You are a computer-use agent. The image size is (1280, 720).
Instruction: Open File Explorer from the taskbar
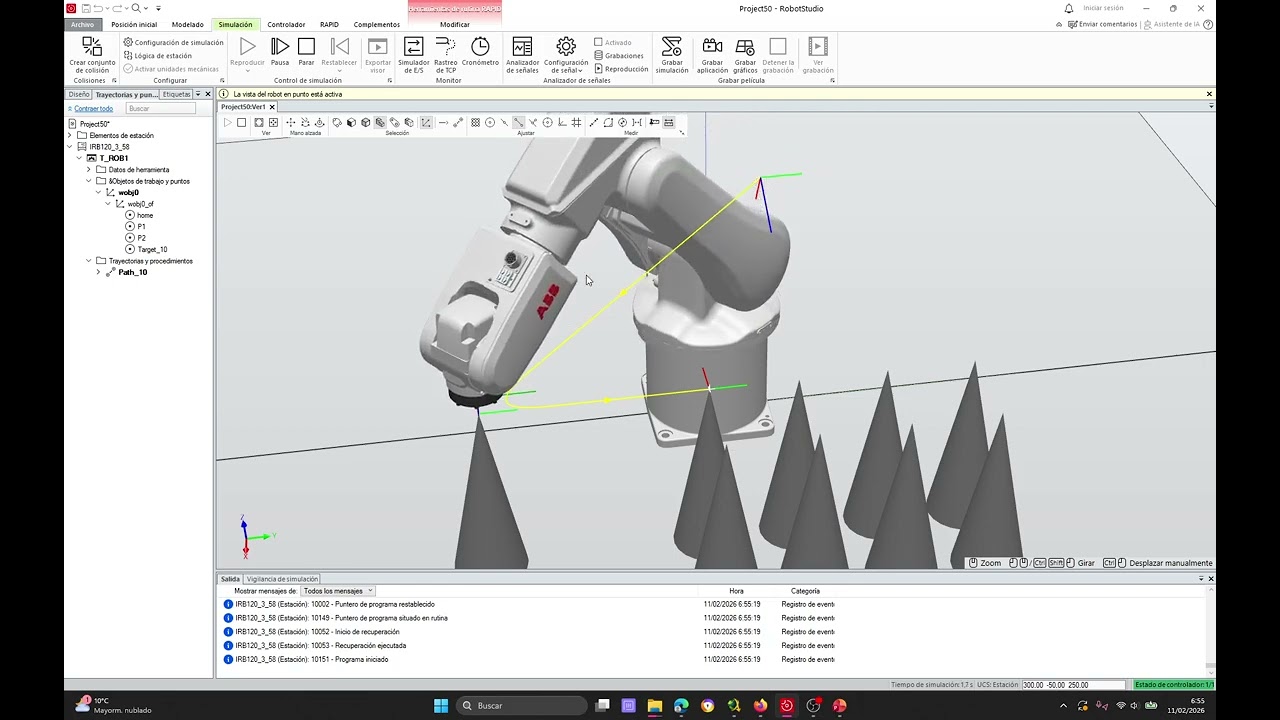tap(655, 705)
